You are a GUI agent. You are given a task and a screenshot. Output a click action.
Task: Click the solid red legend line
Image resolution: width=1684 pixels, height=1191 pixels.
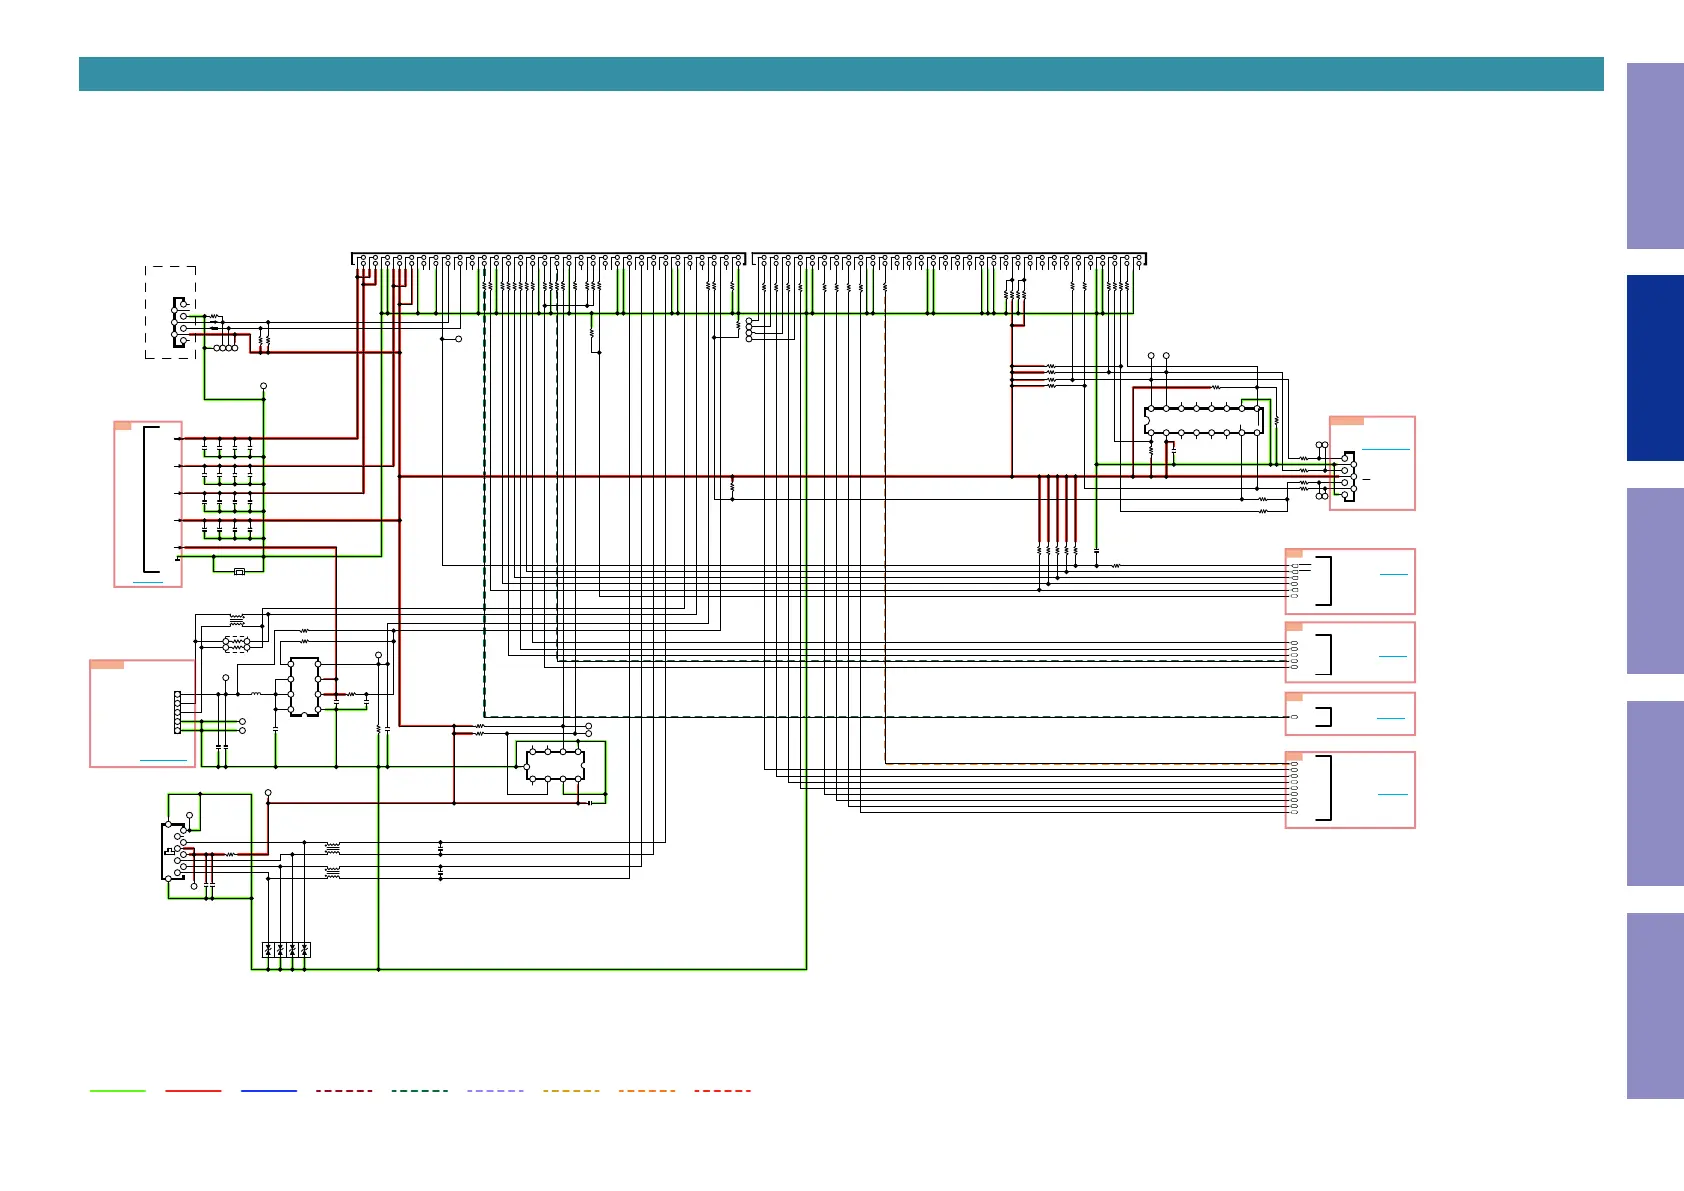tap(193, 1091)
